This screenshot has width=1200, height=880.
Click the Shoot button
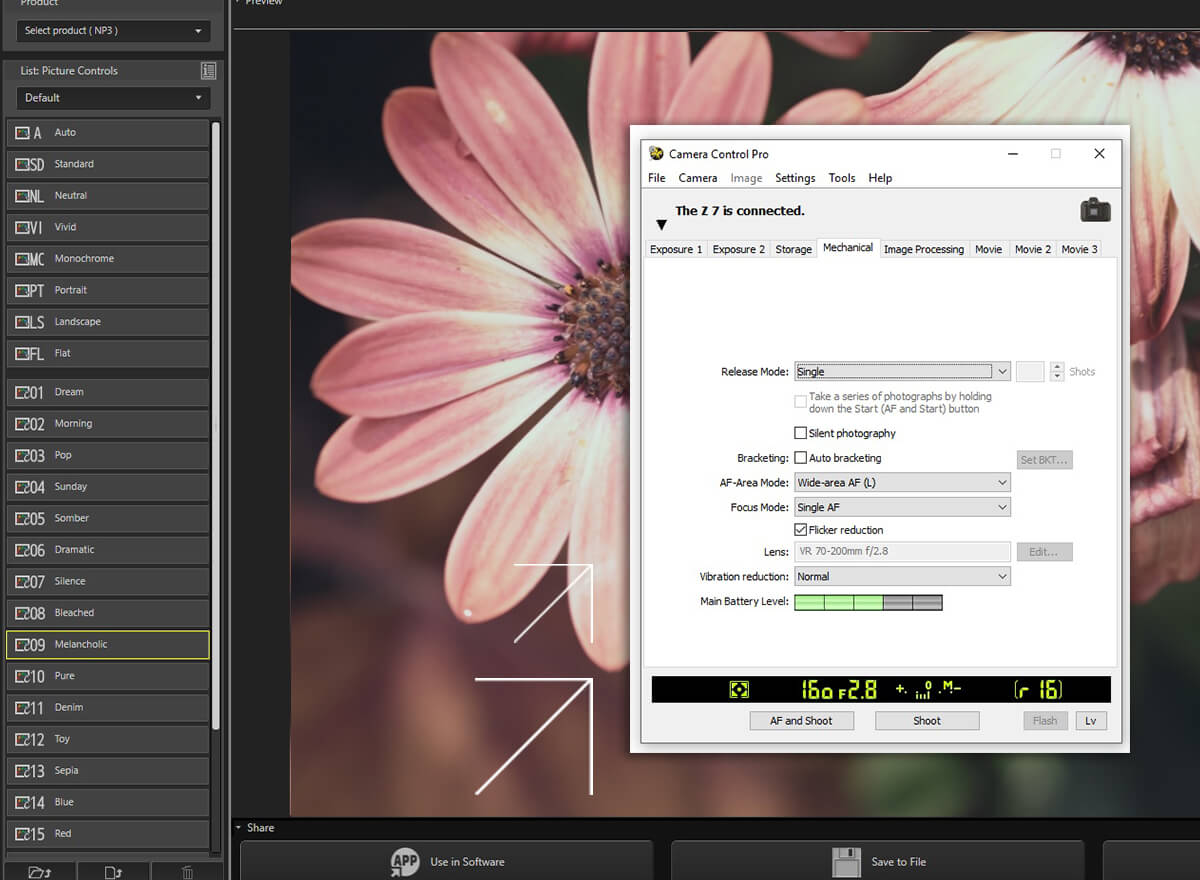(927, 720)
